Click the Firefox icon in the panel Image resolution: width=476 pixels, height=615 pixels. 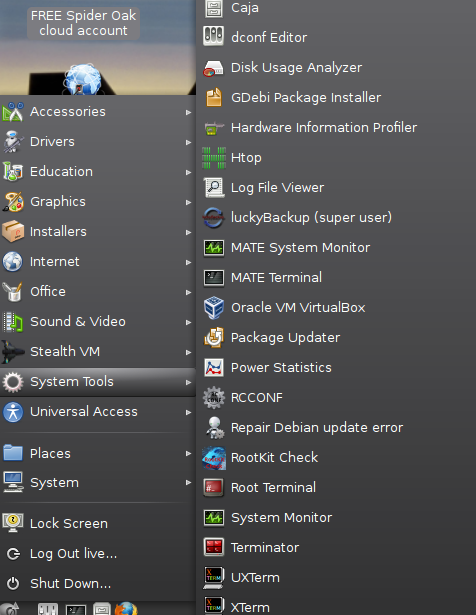coord(126,609)
